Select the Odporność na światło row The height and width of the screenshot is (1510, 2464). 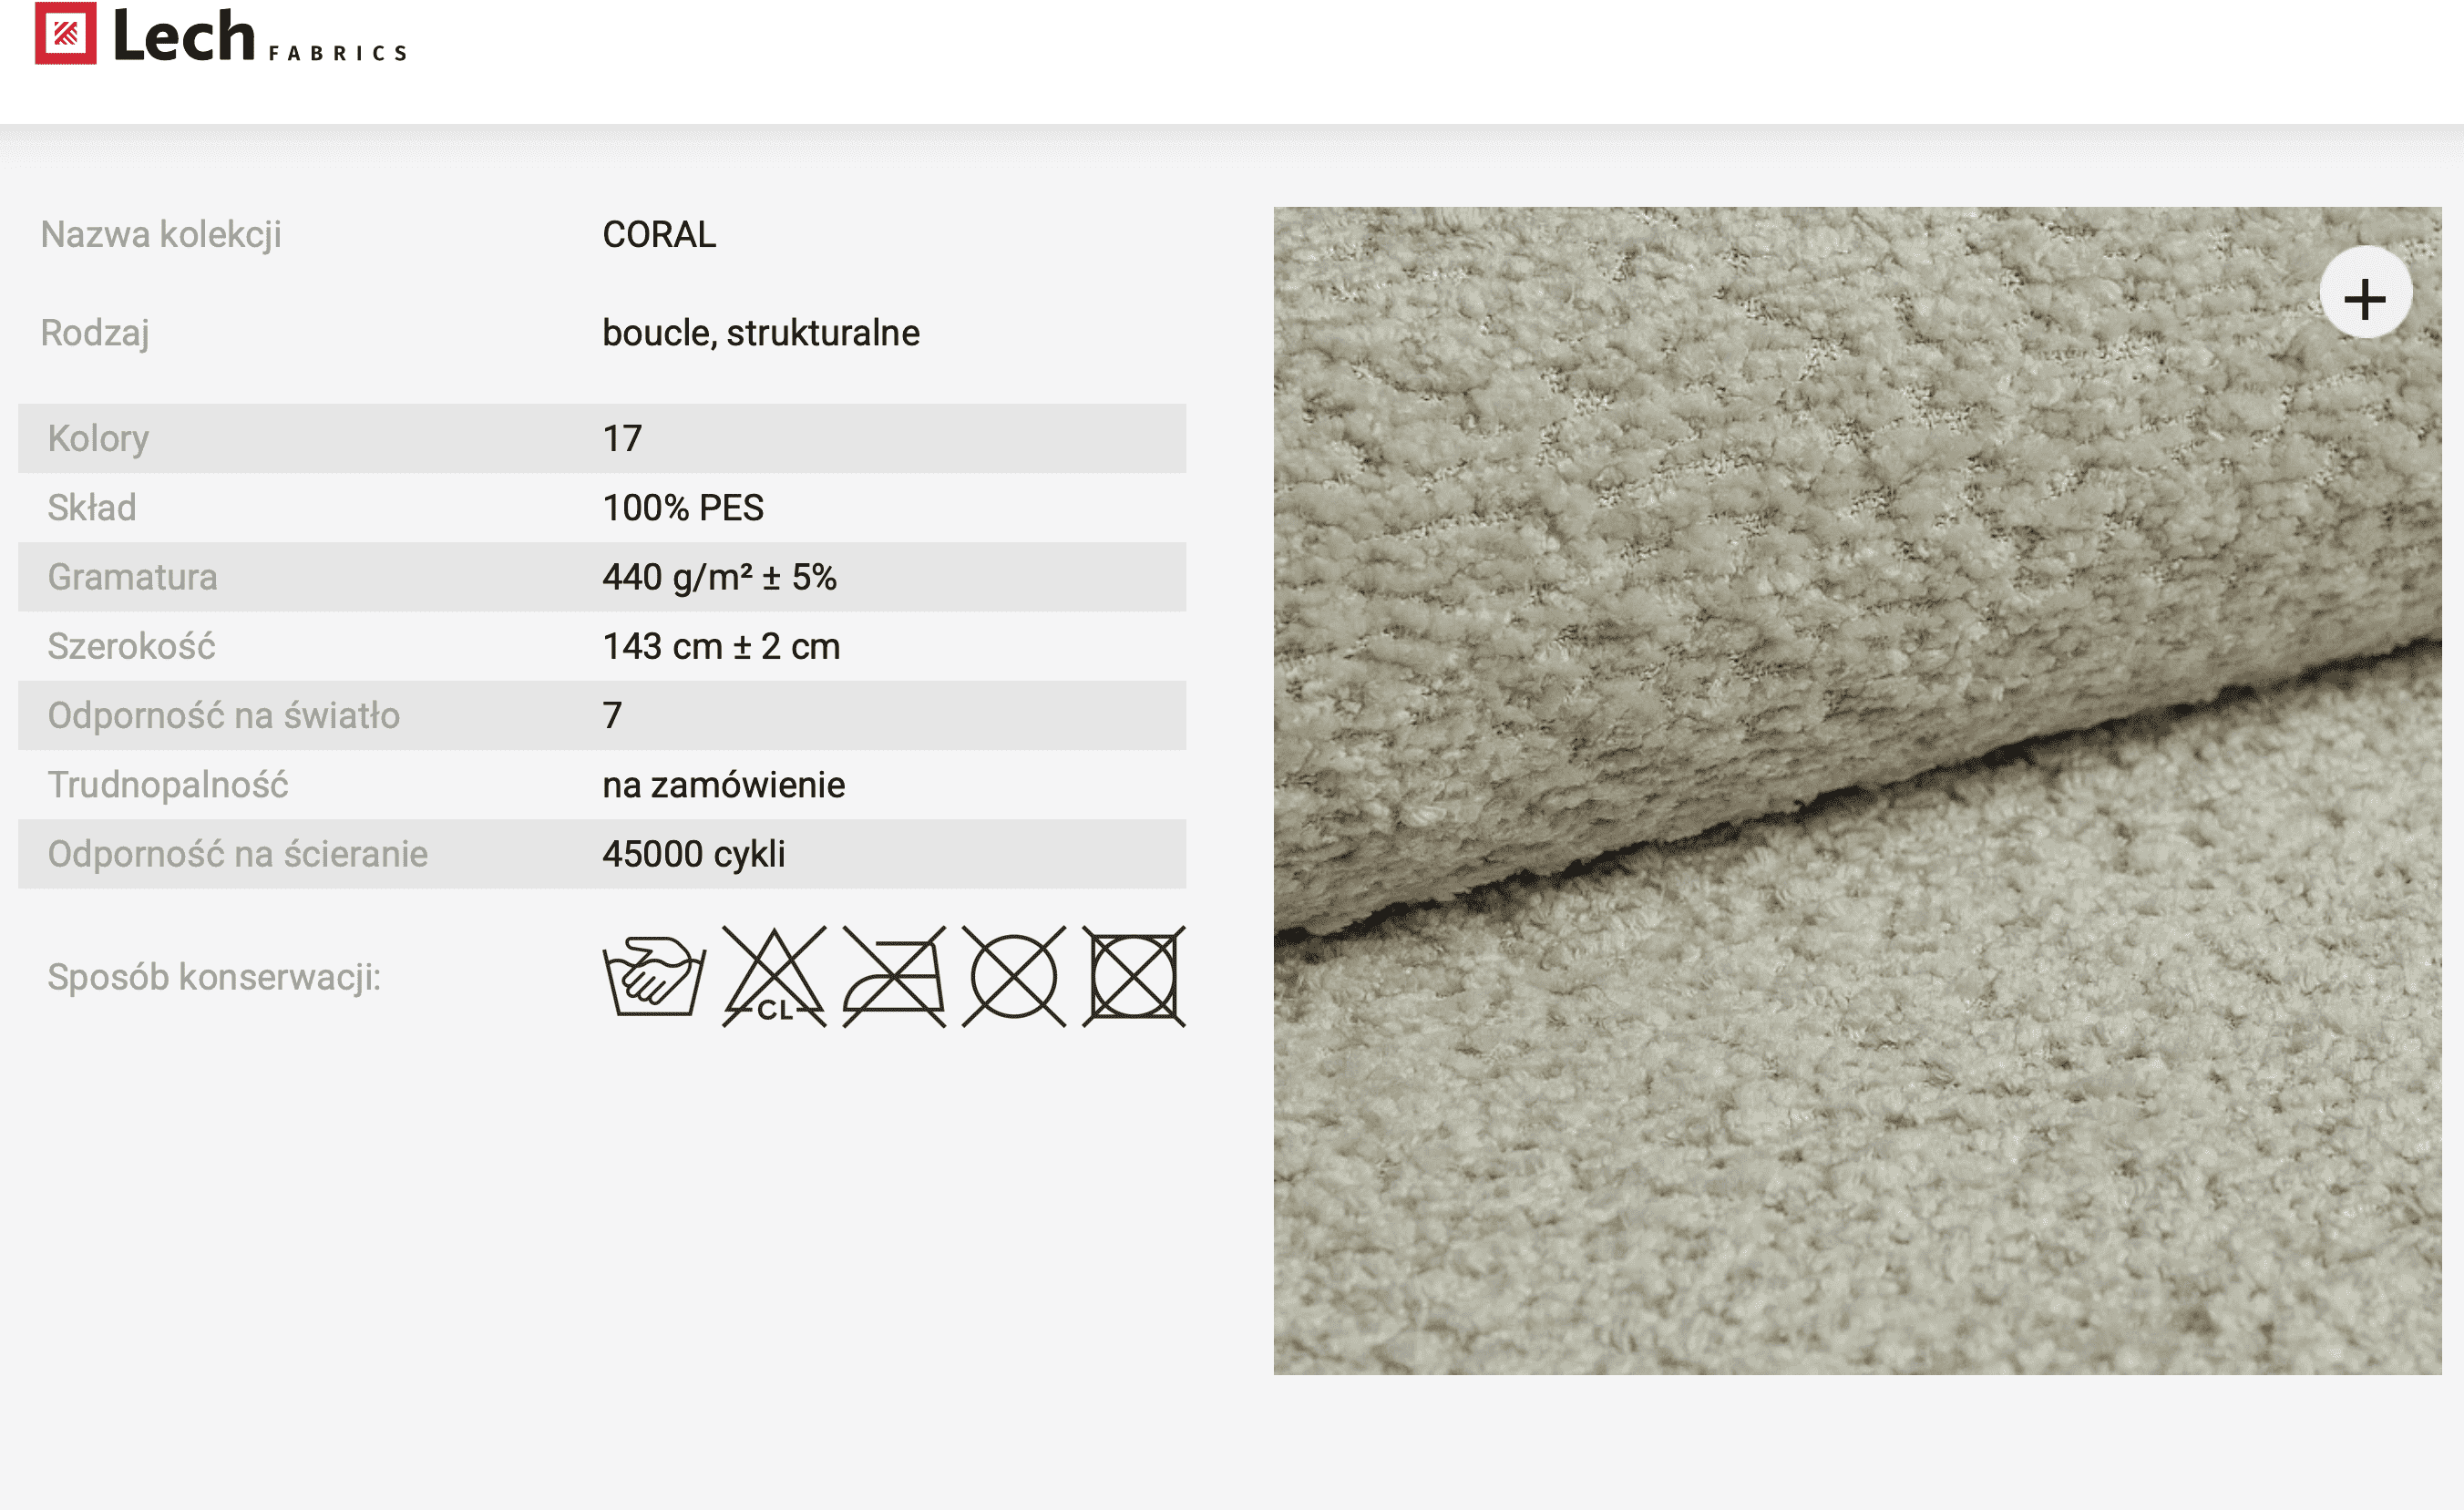point(602,715)
